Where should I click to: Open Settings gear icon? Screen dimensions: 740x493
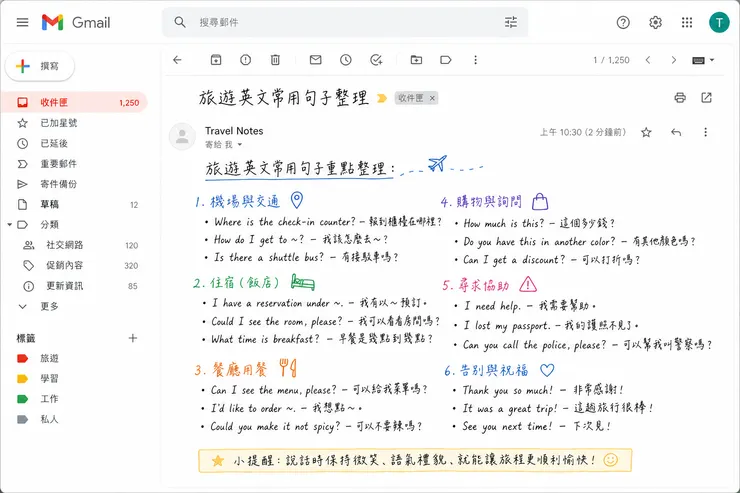tap(655, 22)
